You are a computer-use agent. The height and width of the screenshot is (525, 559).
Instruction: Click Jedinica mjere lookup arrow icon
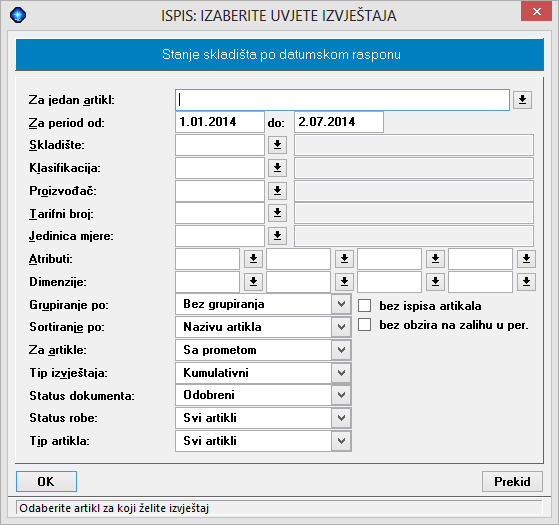[277, 236]
